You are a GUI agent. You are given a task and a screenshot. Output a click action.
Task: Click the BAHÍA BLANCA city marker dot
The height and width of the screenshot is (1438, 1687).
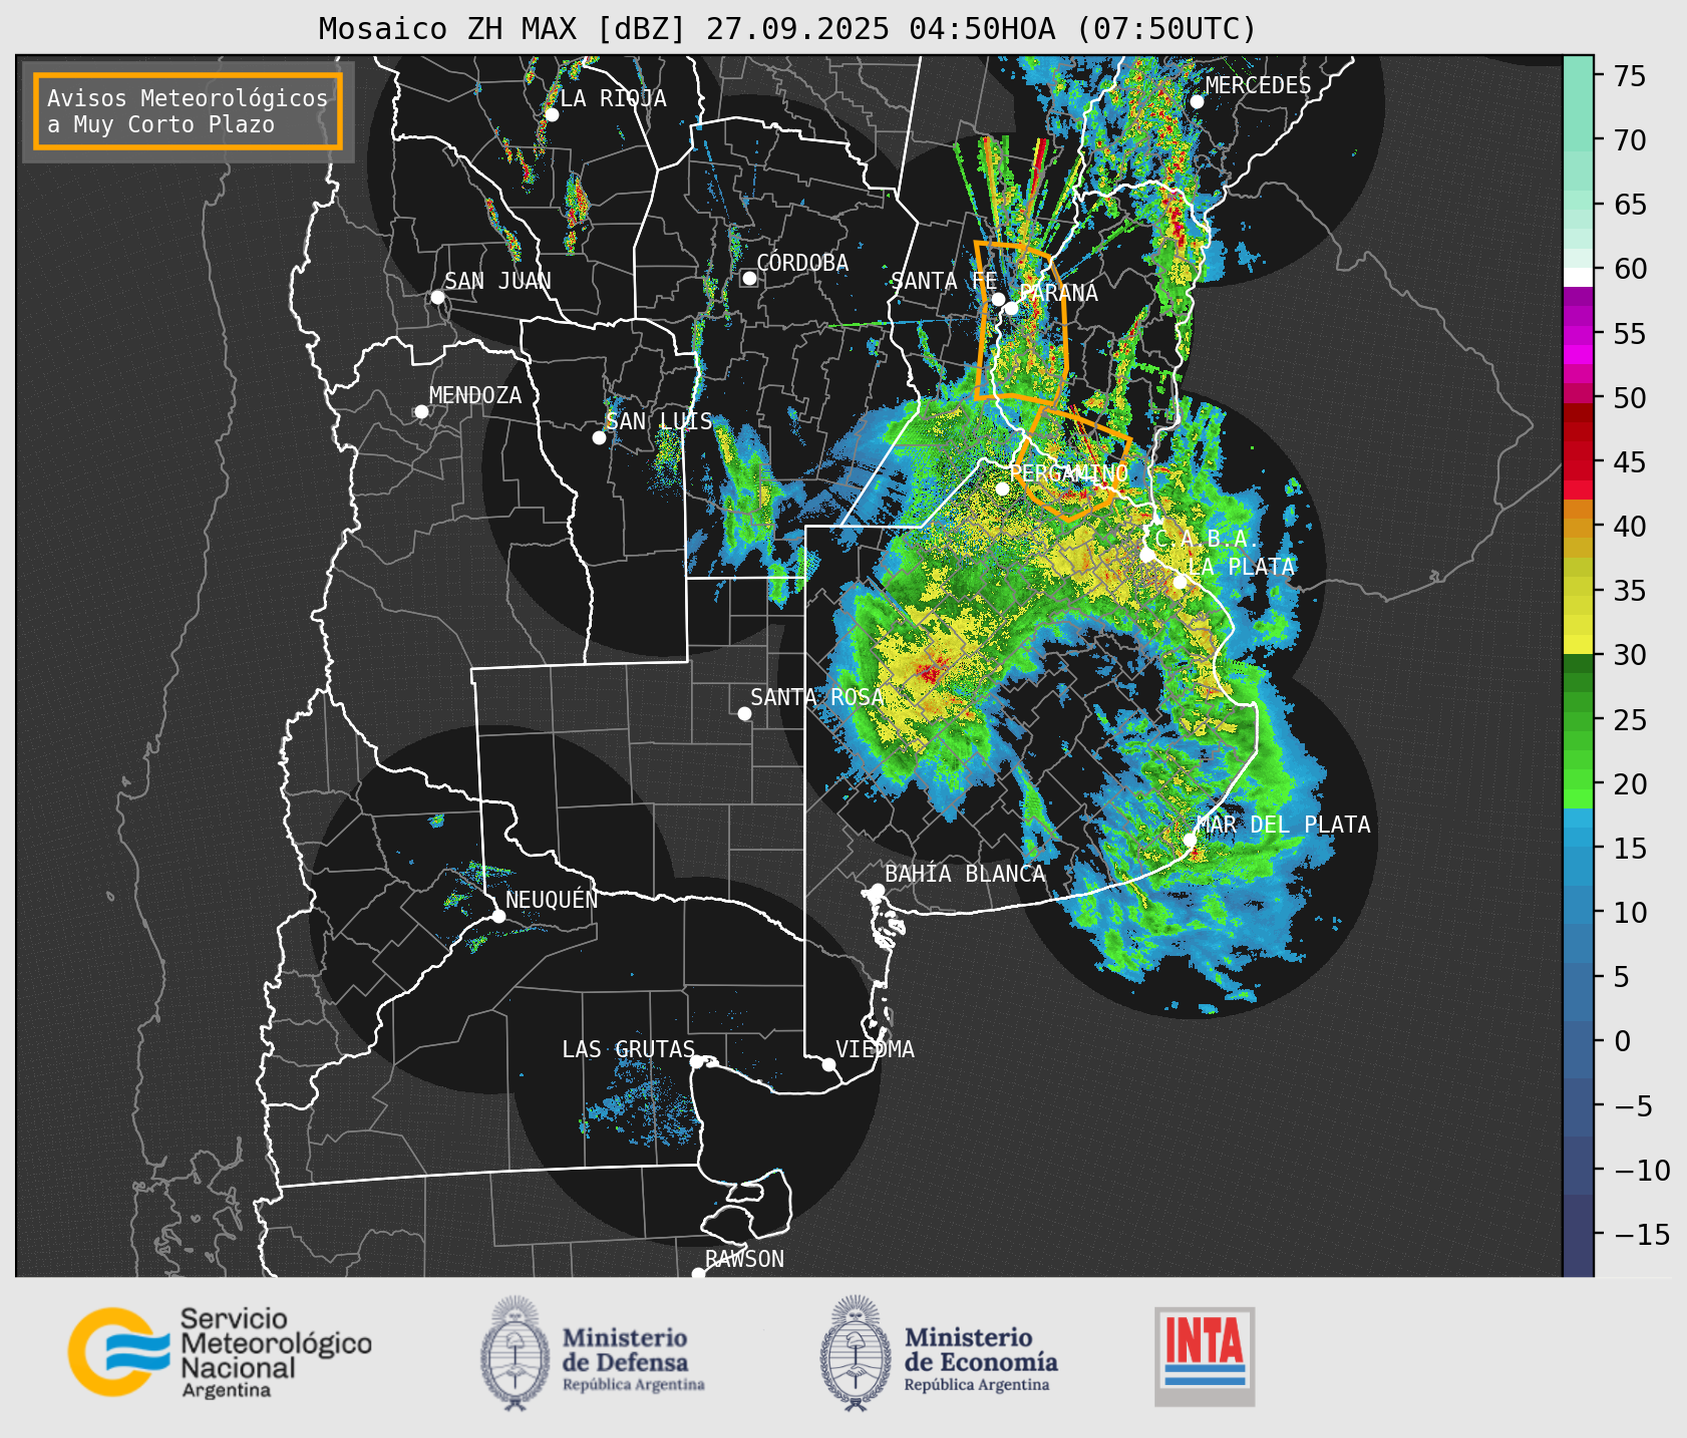coord(877,890)
